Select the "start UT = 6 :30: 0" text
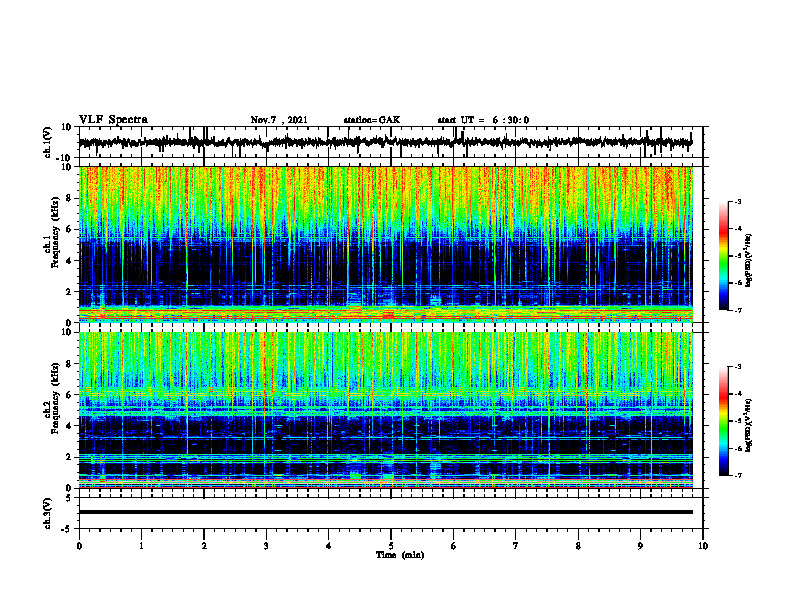 coord(483,120)
